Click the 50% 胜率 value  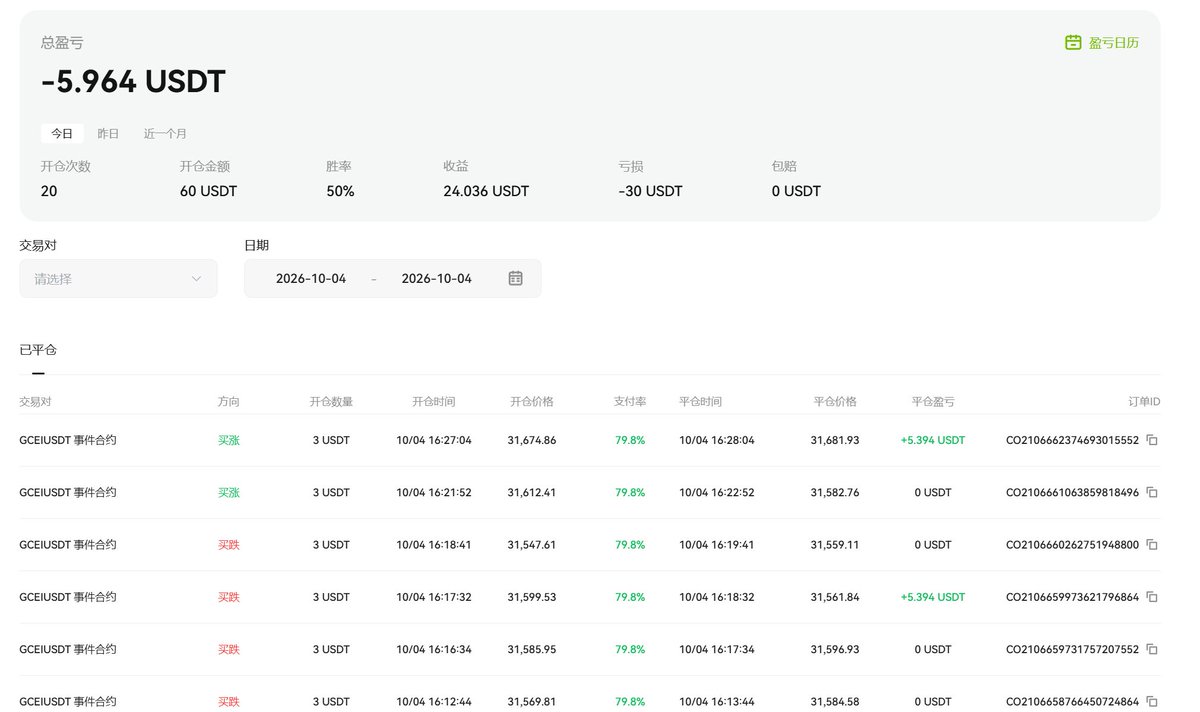pyautogui.click(x=340, y=191)
